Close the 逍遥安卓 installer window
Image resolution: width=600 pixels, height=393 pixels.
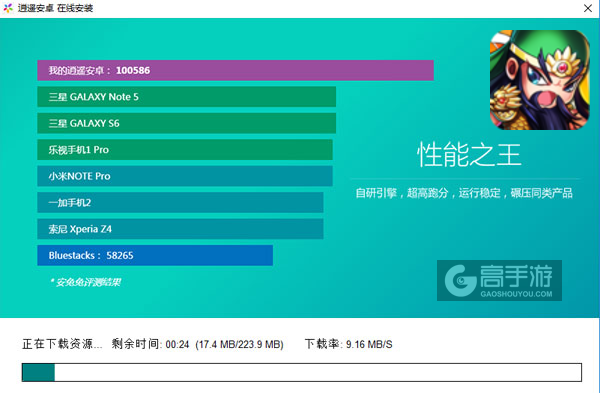coord(588,8)
